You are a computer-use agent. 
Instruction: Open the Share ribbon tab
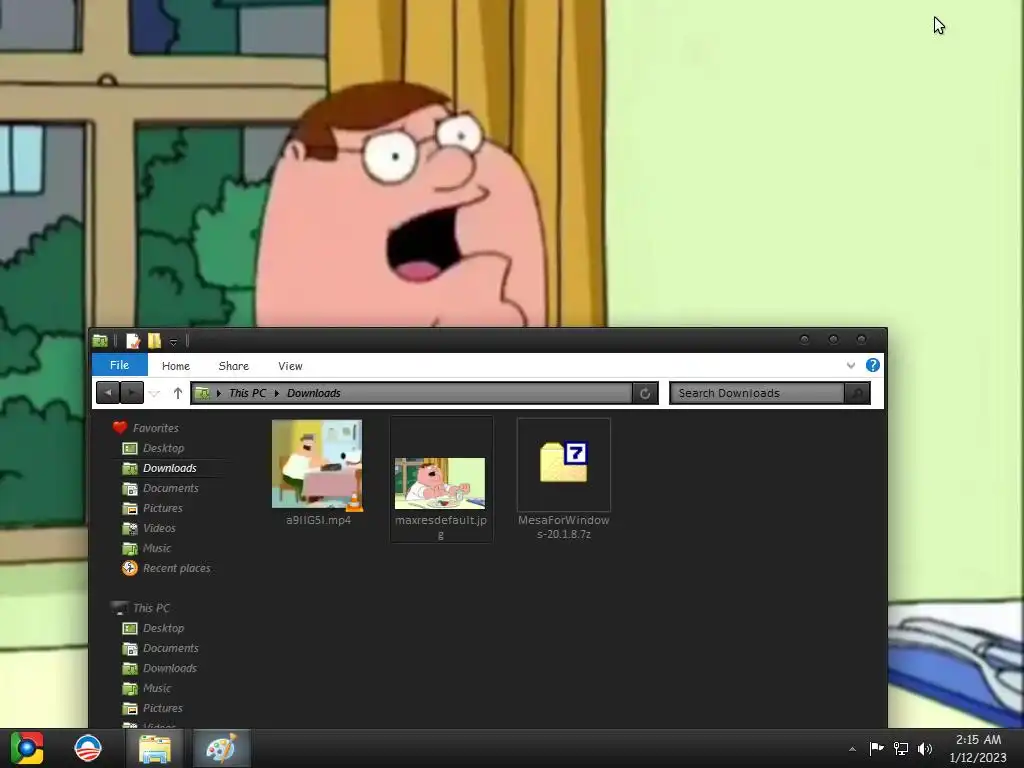click(233, 366)
